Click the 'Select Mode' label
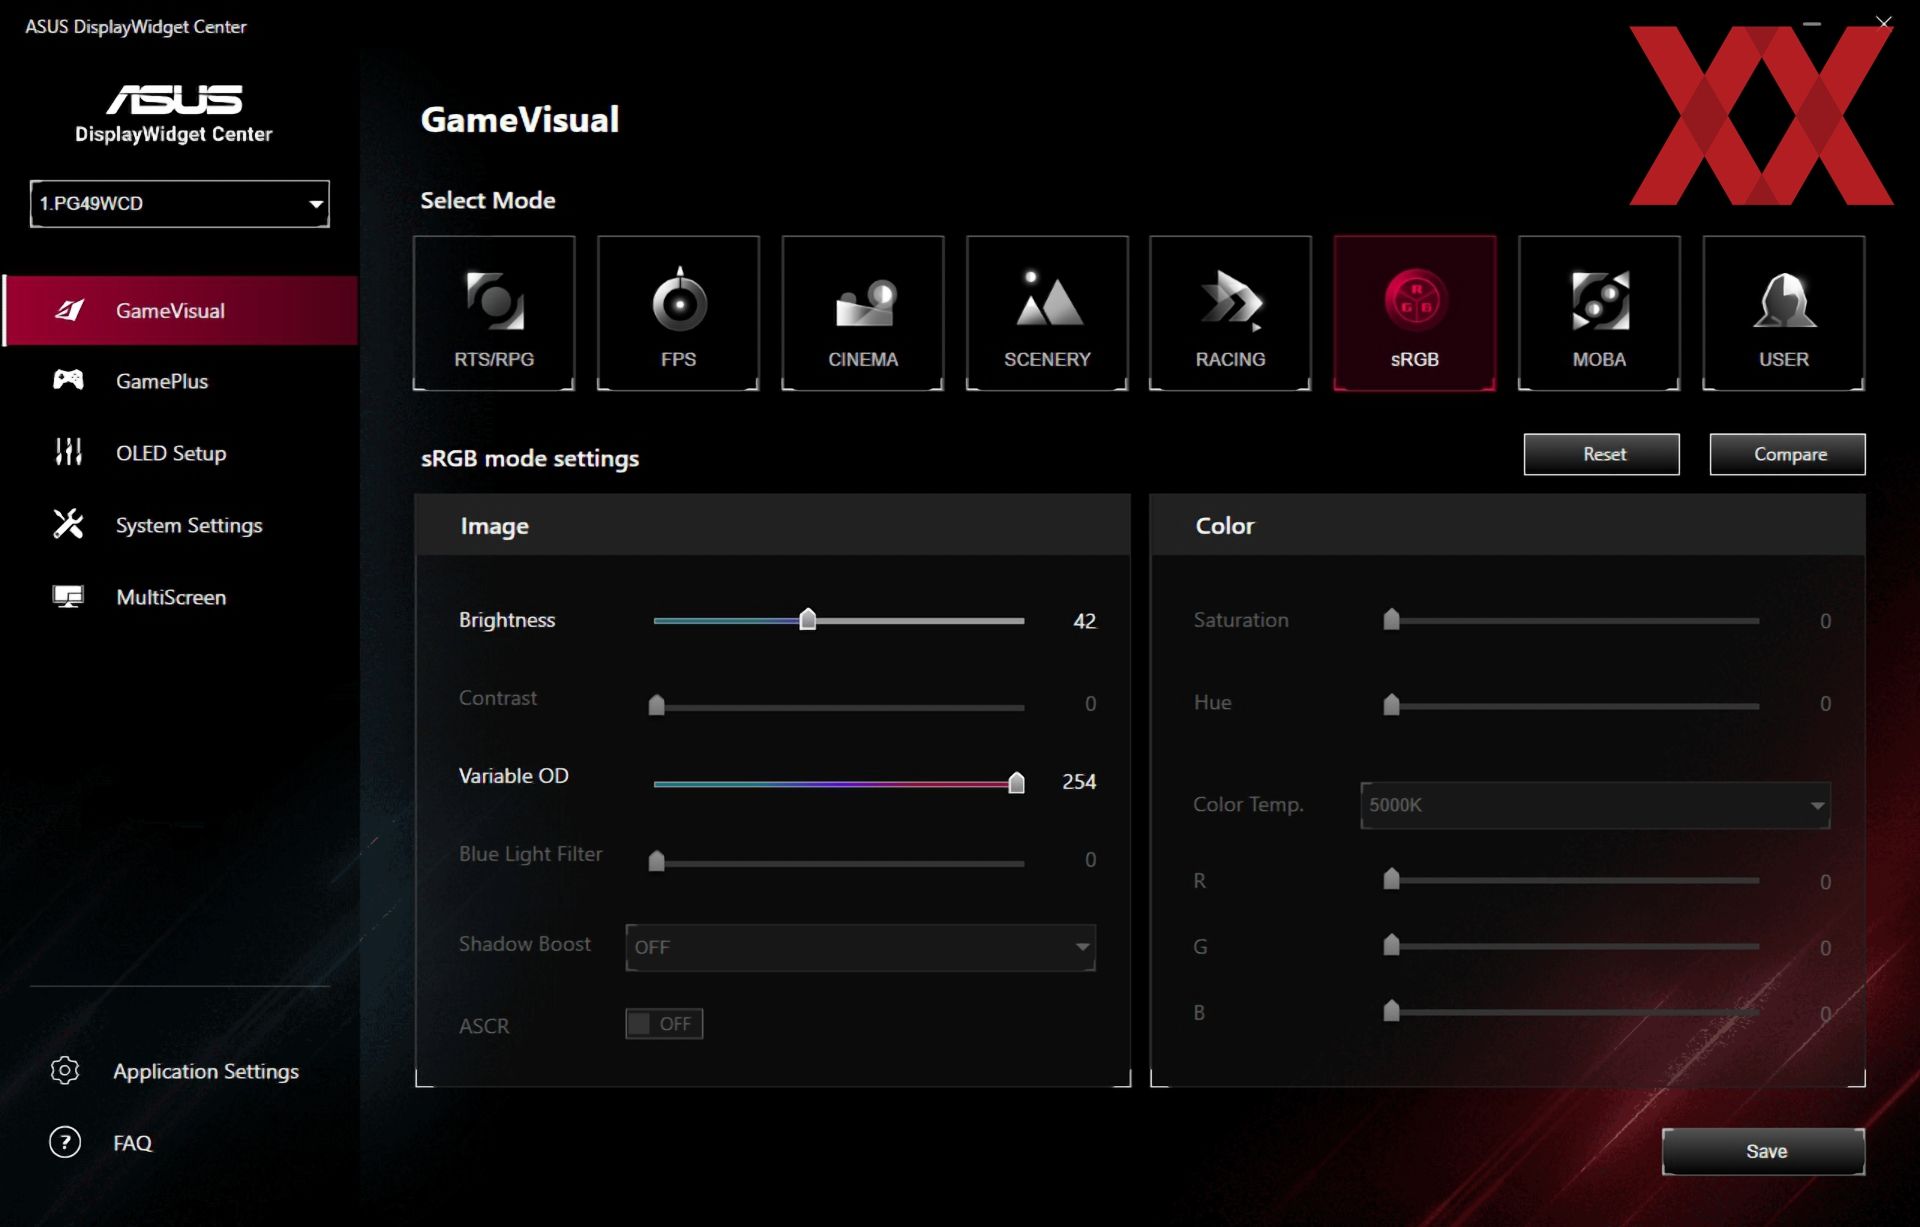 [488, 200]
